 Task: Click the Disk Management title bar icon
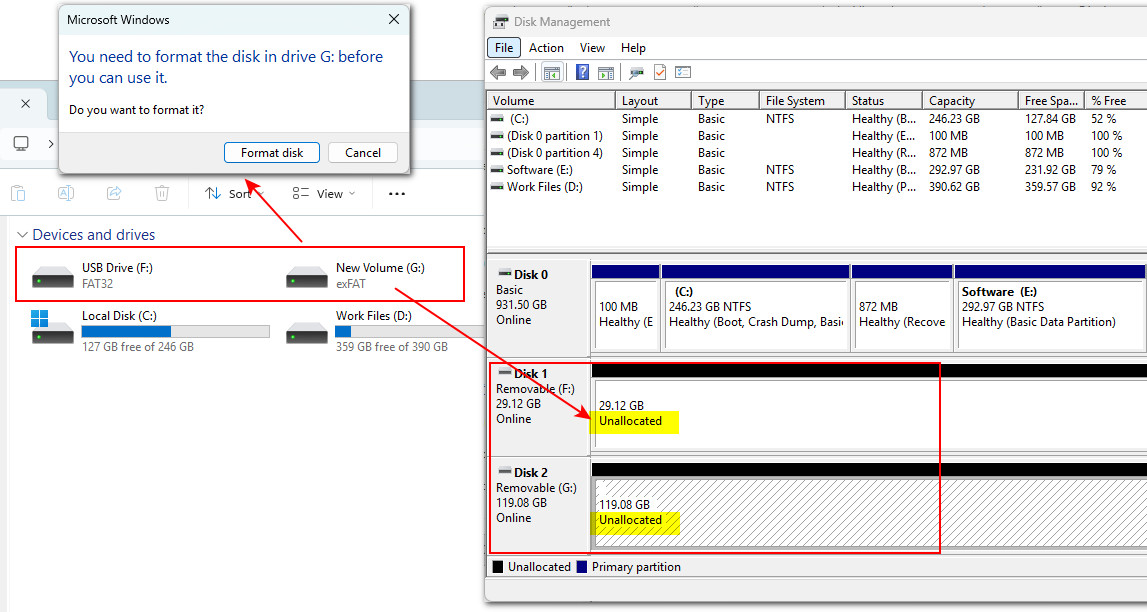(500, 22)
